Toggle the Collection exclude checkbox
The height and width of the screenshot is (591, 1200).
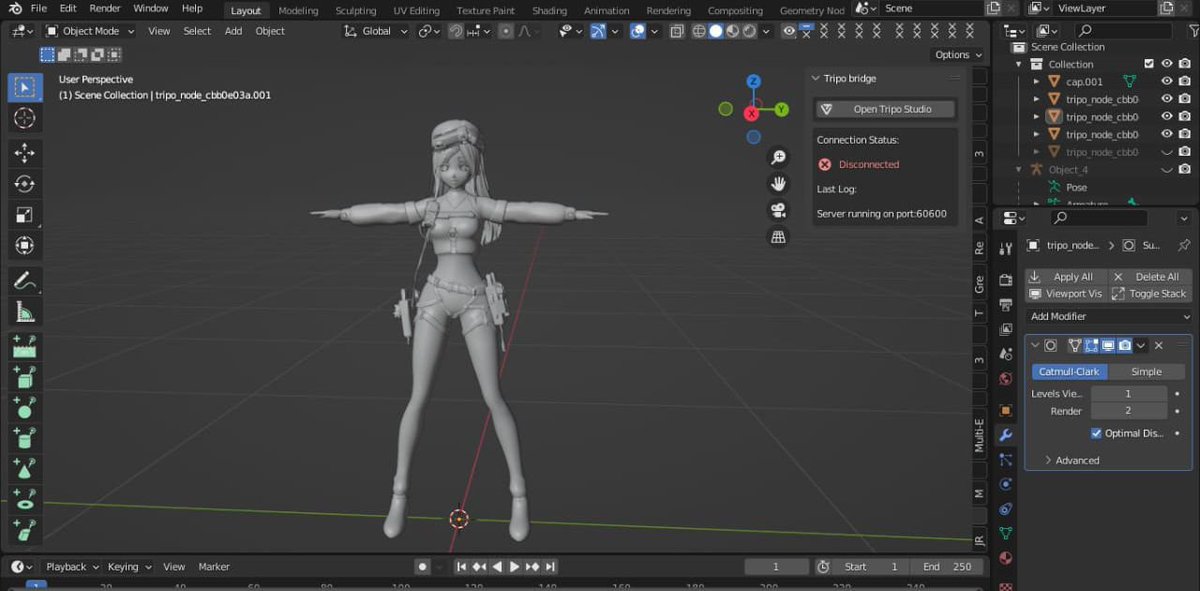point(1149,64)
